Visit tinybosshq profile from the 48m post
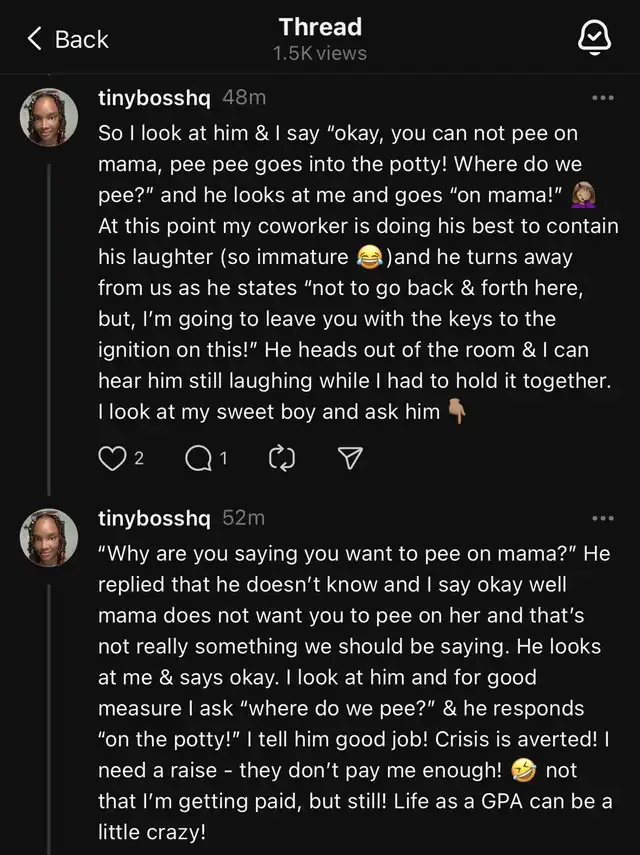640x855 pixels. (x=154, y=98)
